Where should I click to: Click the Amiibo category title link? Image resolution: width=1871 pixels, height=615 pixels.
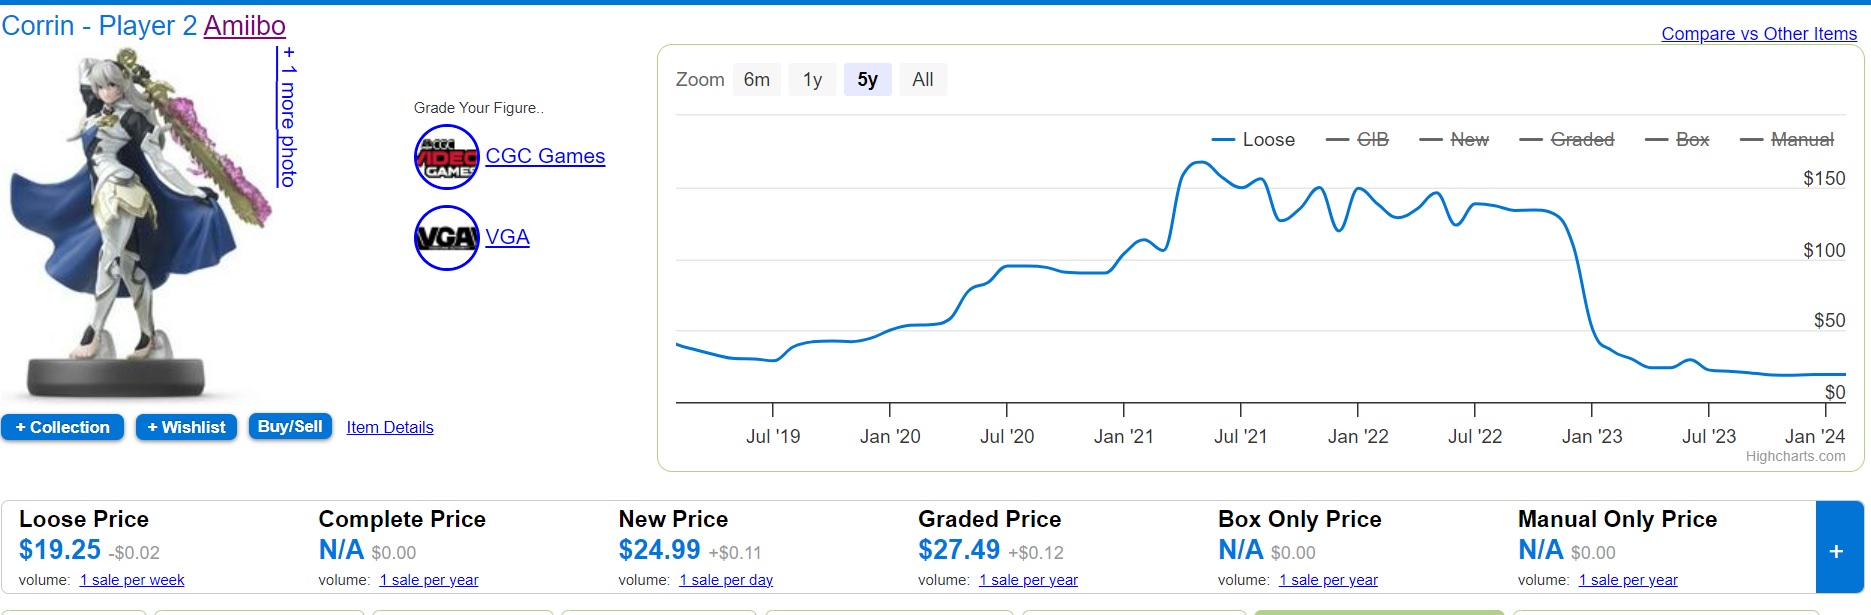(245, 26)
